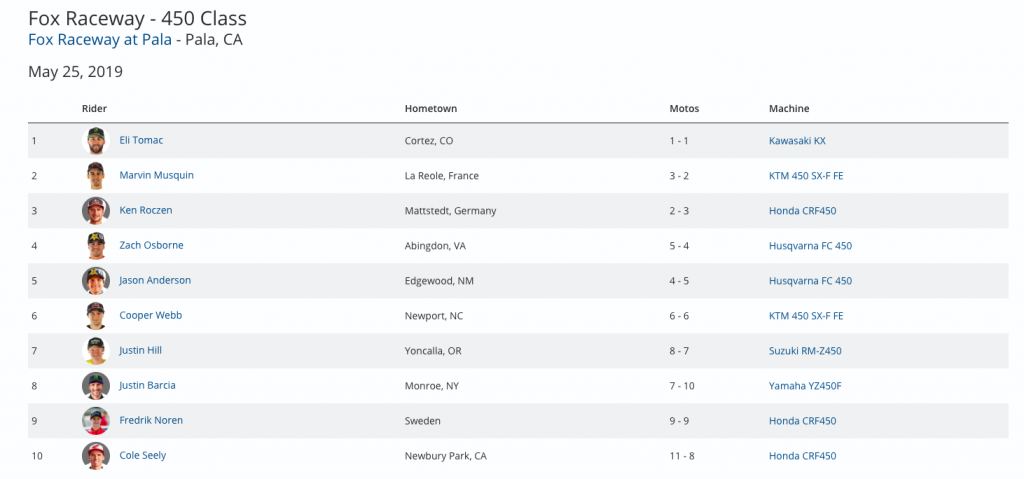
Task: Open Fredrik Noren's rider name link
Action: click(151, 420)
